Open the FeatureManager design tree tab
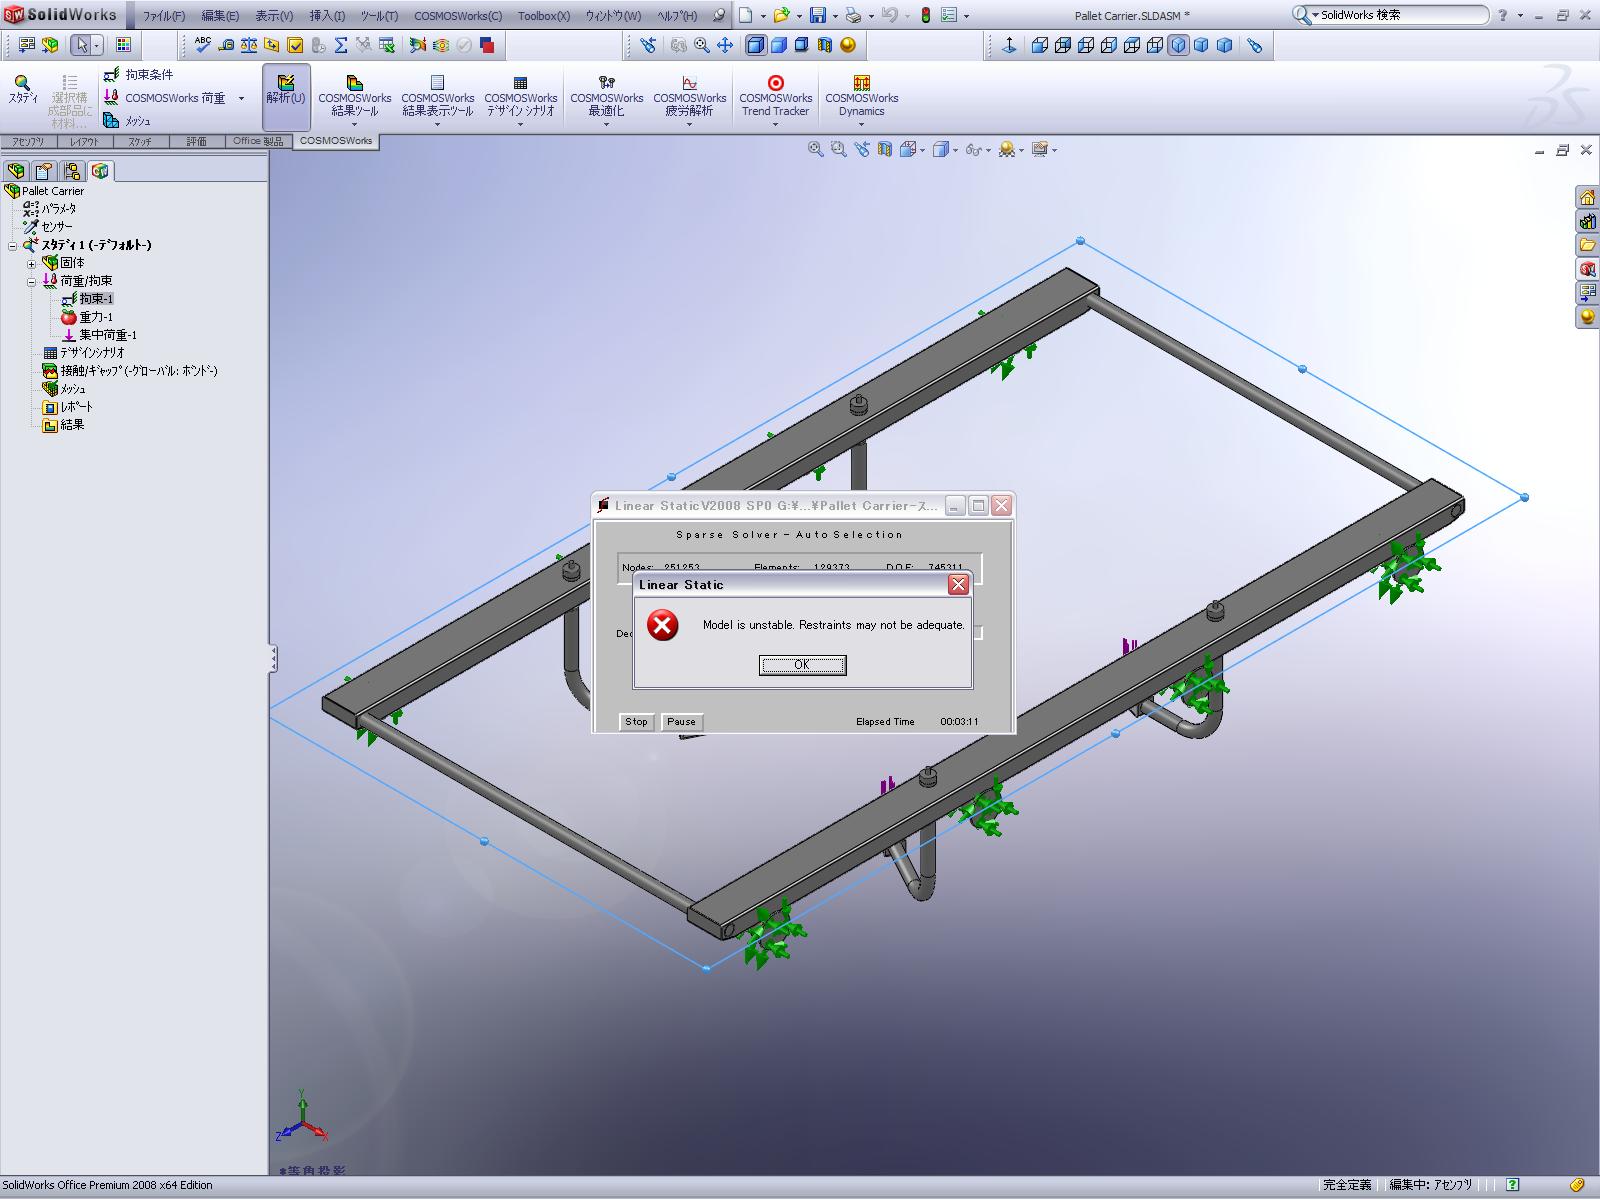Image resolution: width=1600 pixels, height=1200 pixels. point(16,171)
